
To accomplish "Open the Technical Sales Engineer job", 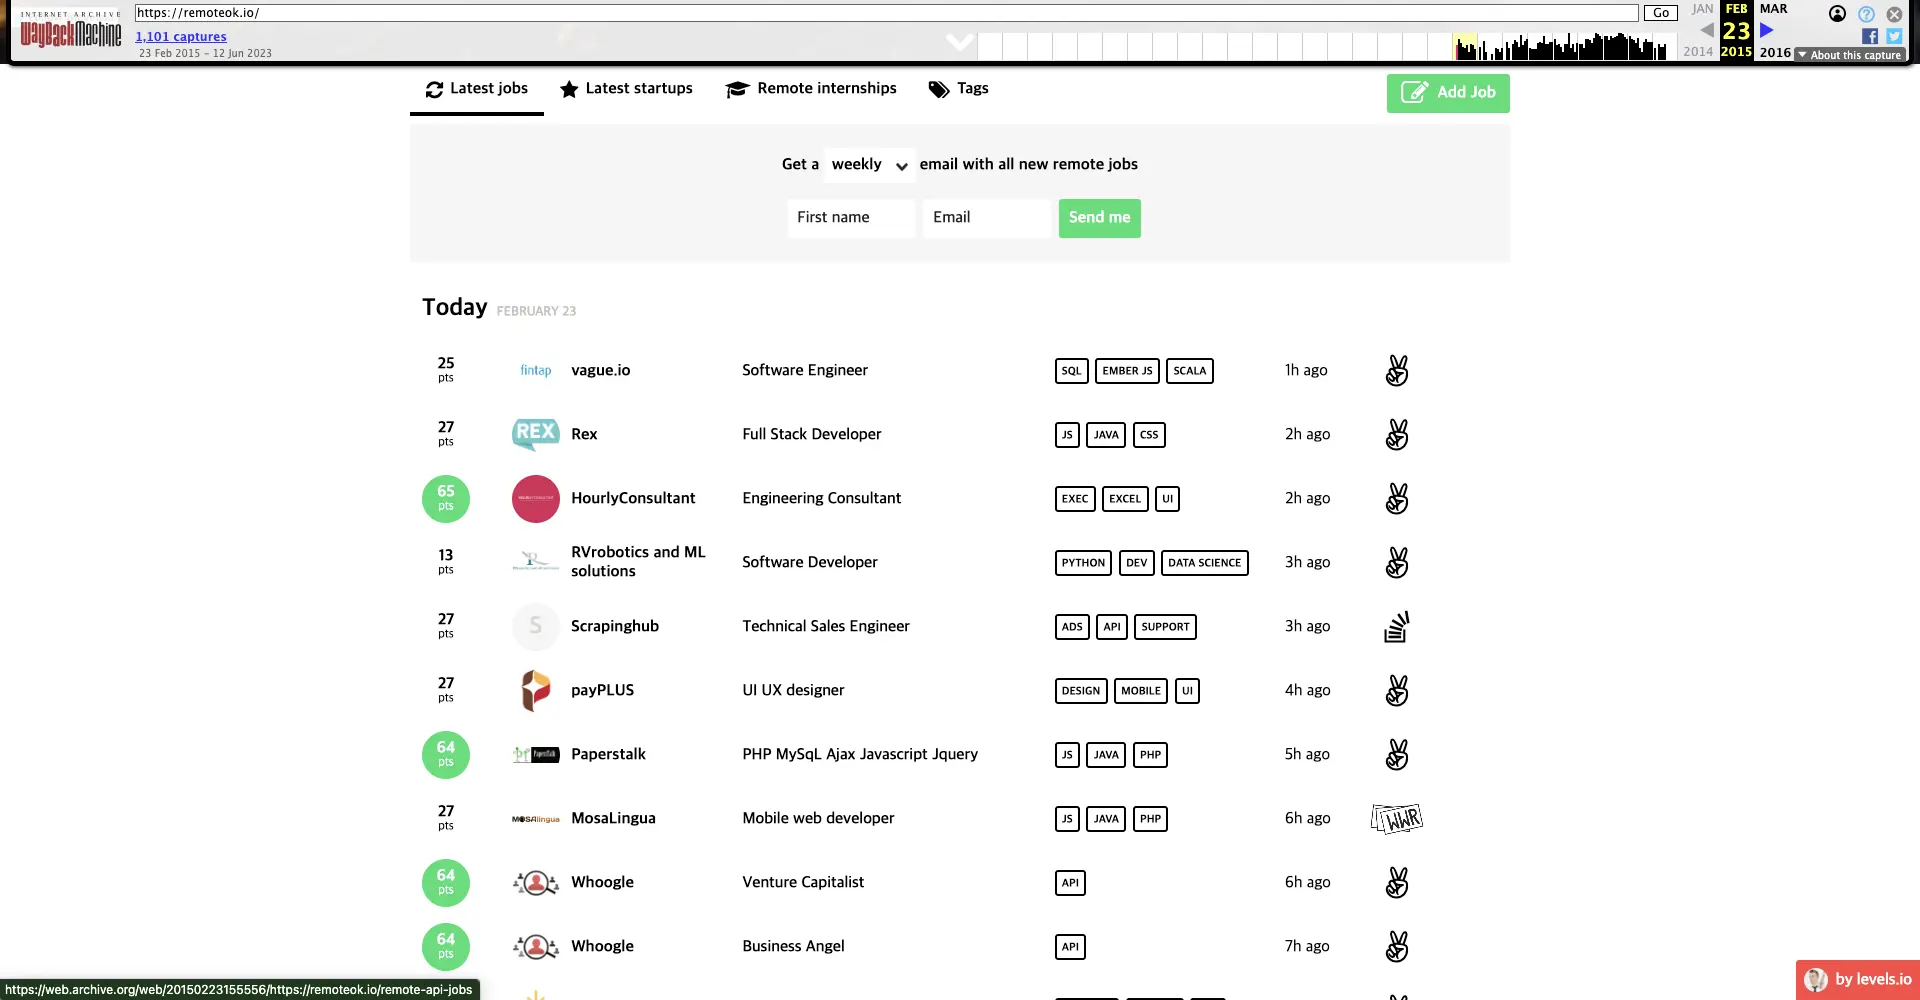I will click(826, 627).
